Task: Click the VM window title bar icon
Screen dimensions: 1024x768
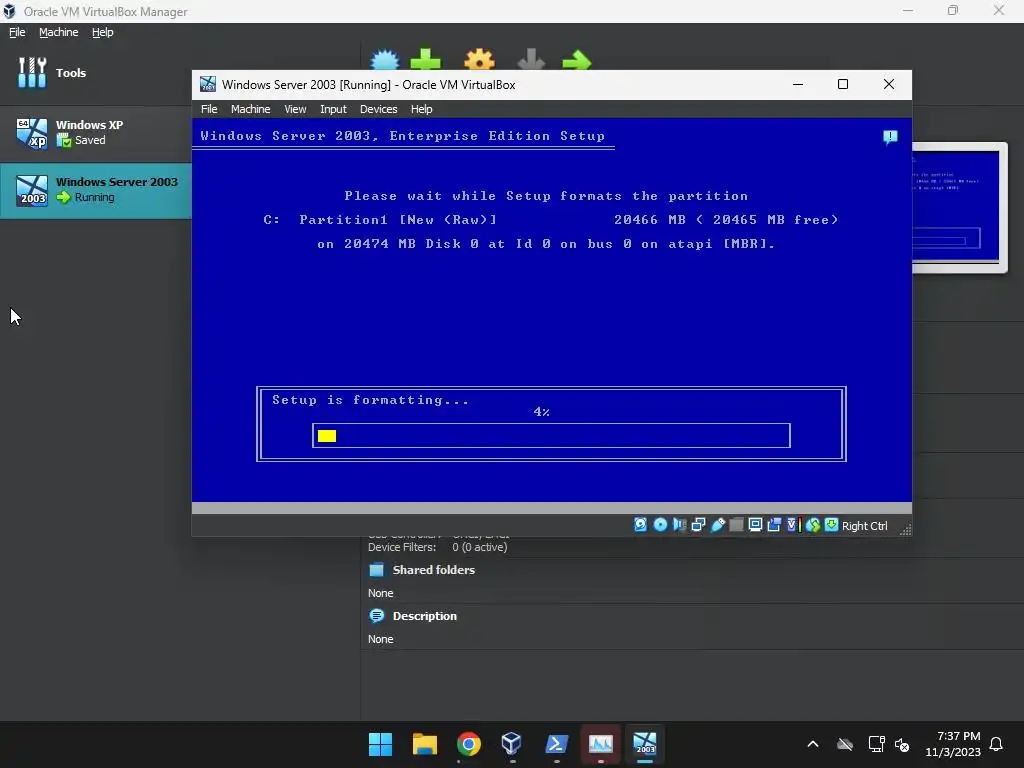Action: (208, 84)
